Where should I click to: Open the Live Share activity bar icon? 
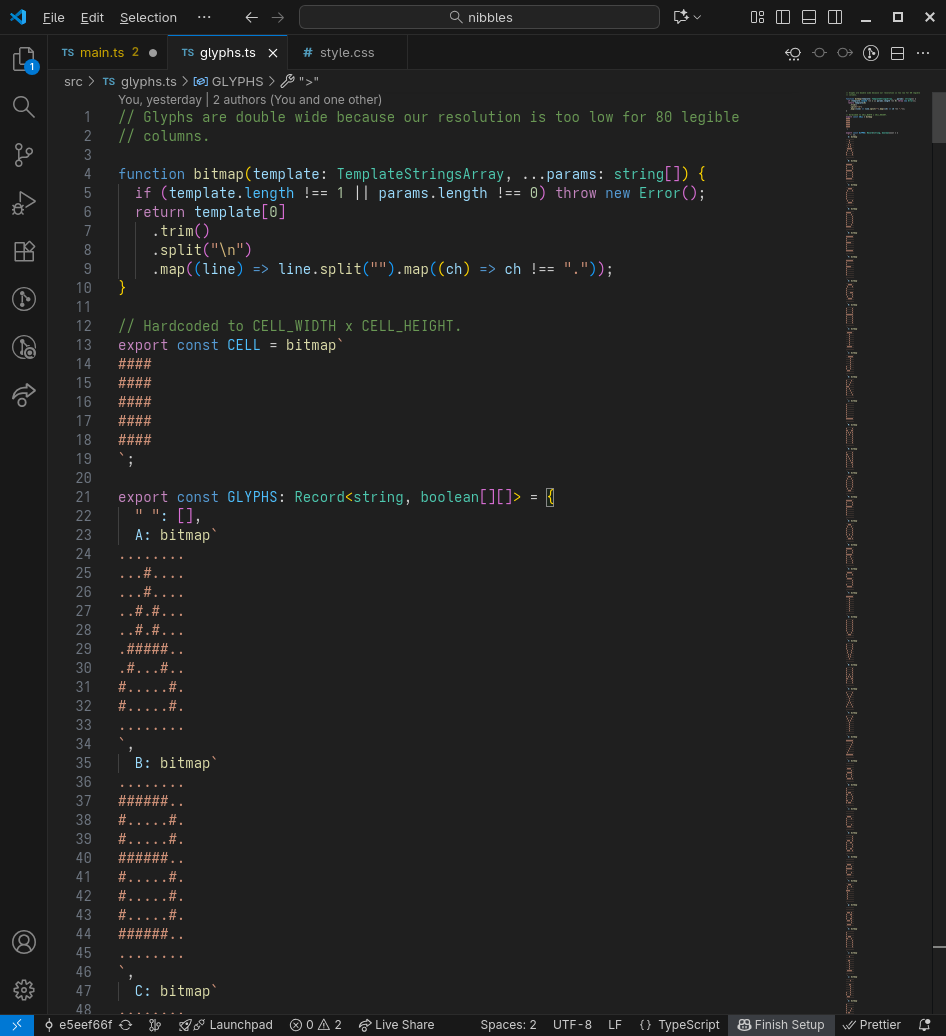24,395
